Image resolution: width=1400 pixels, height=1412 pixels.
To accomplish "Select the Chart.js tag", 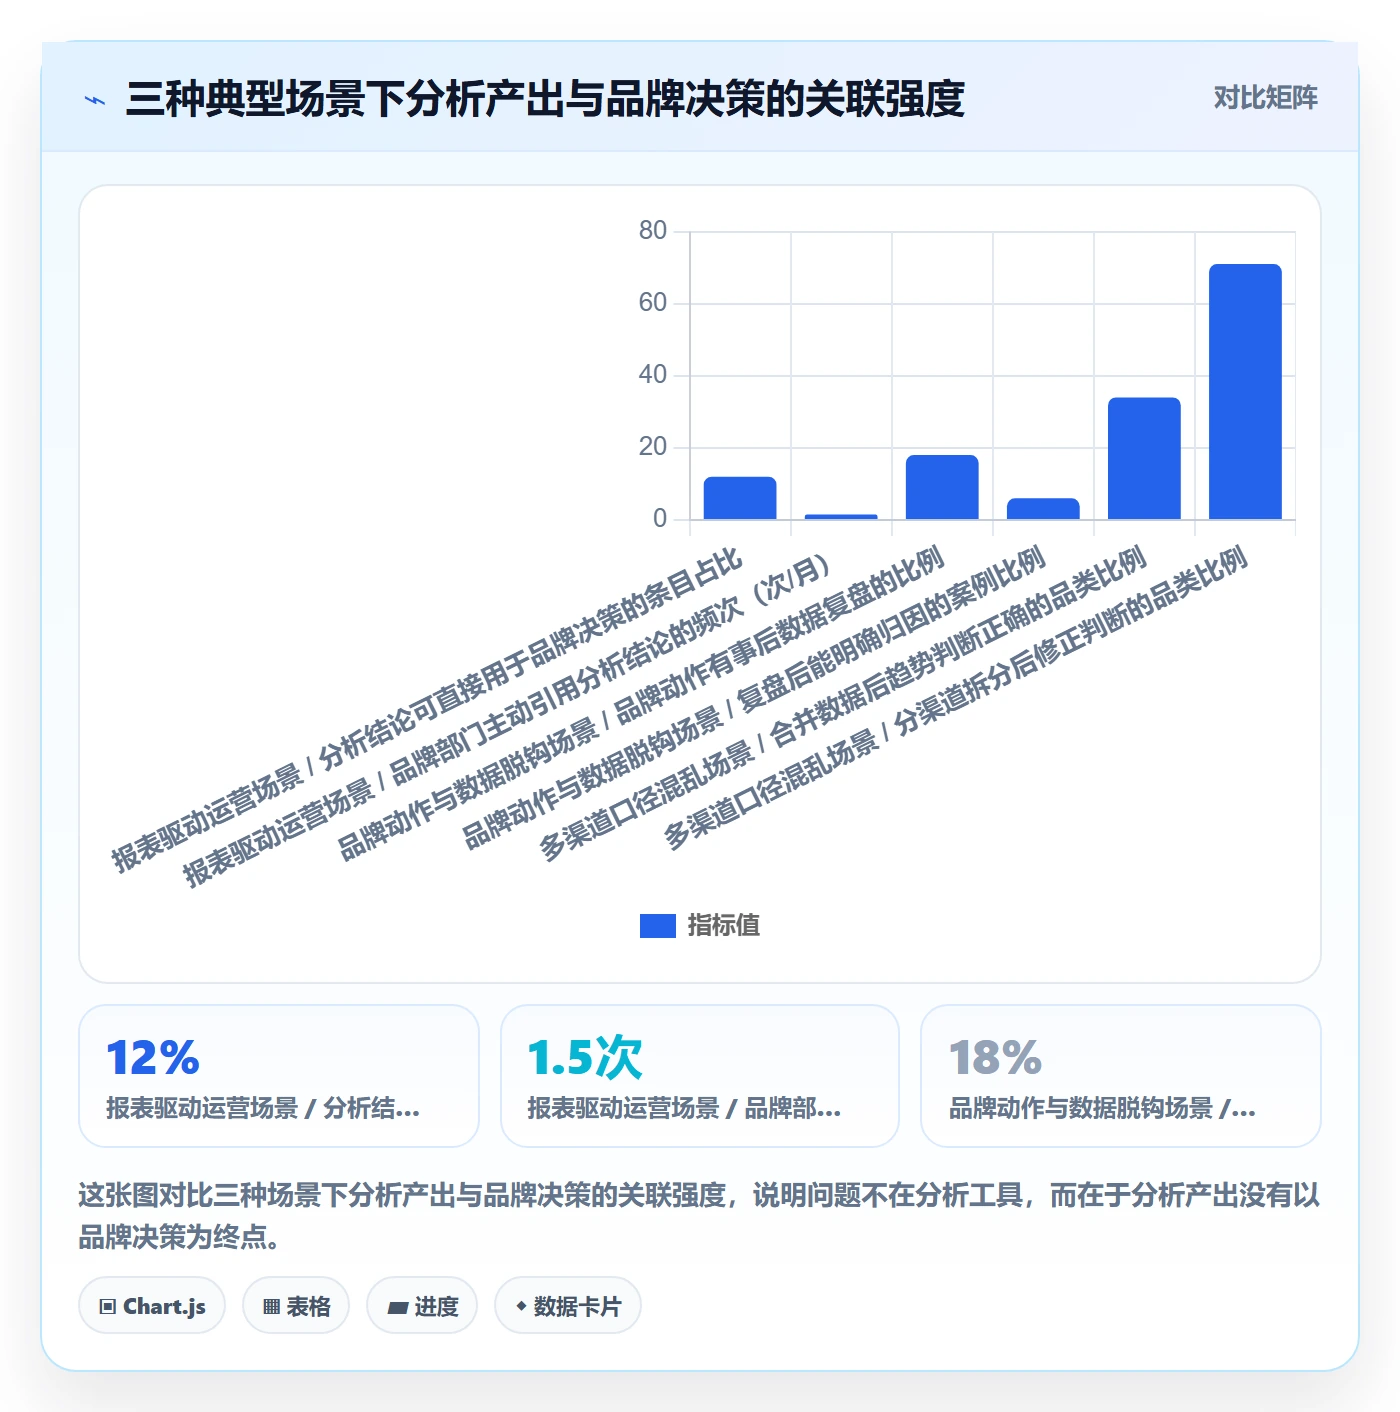I will tap(152, 1306).
